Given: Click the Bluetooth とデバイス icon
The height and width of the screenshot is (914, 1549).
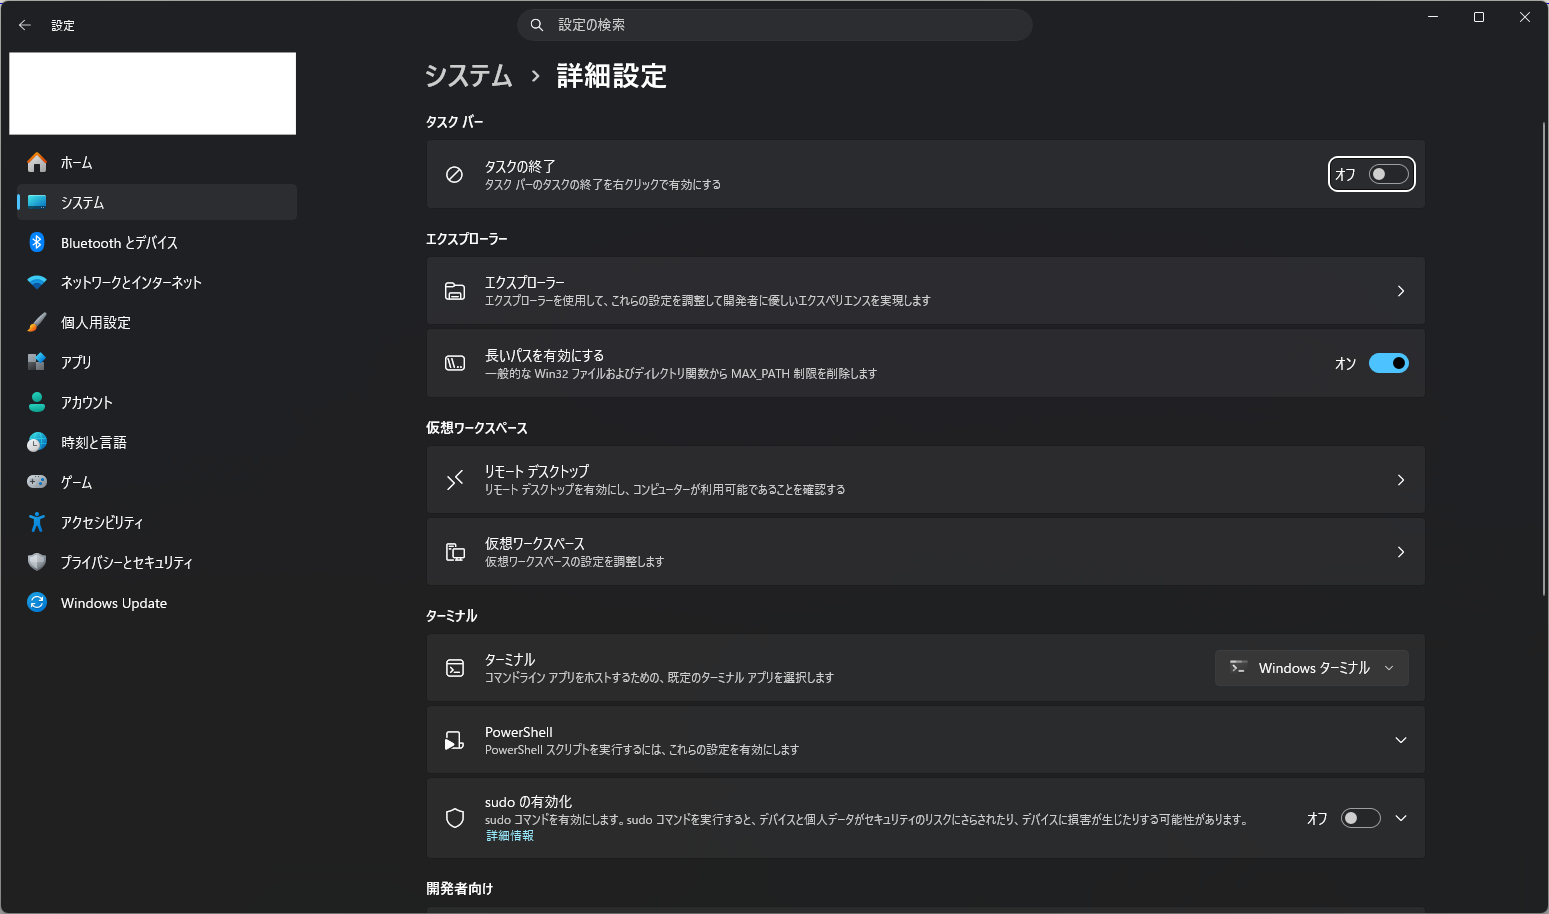Looking at the screenshot, I should pos(37,242).
